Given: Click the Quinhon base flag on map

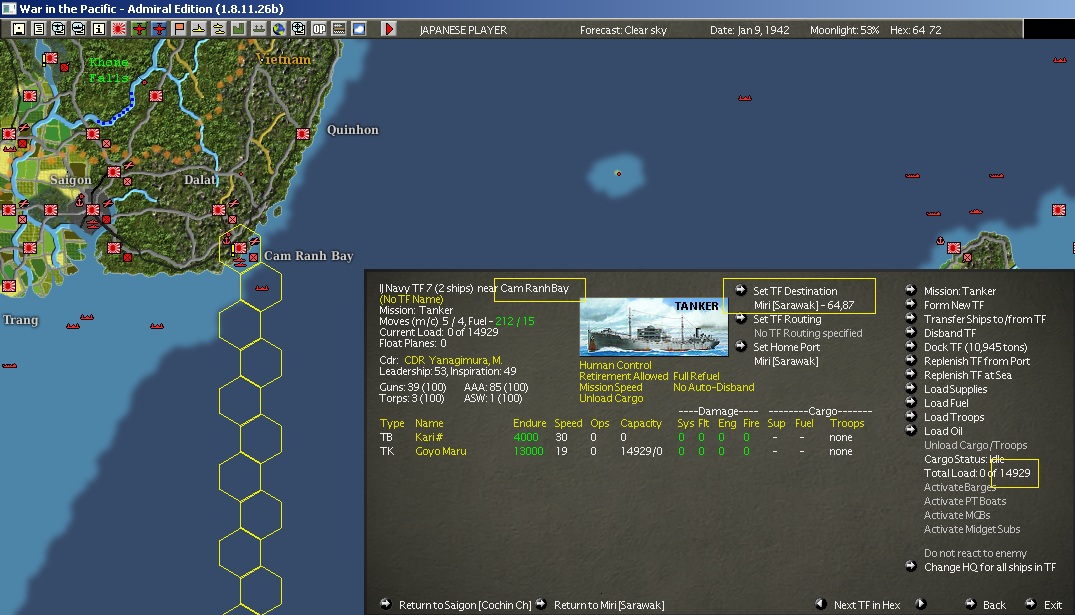Looking at the screenshot, I should [x=302, y=134].
